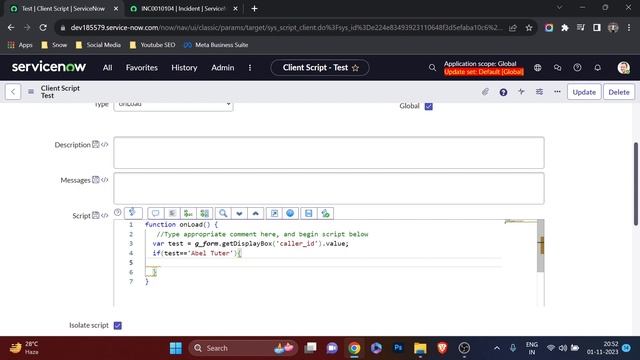Click into the Description text area
The width and height of the screenshot is (640, 360).
tap(329, 153)
